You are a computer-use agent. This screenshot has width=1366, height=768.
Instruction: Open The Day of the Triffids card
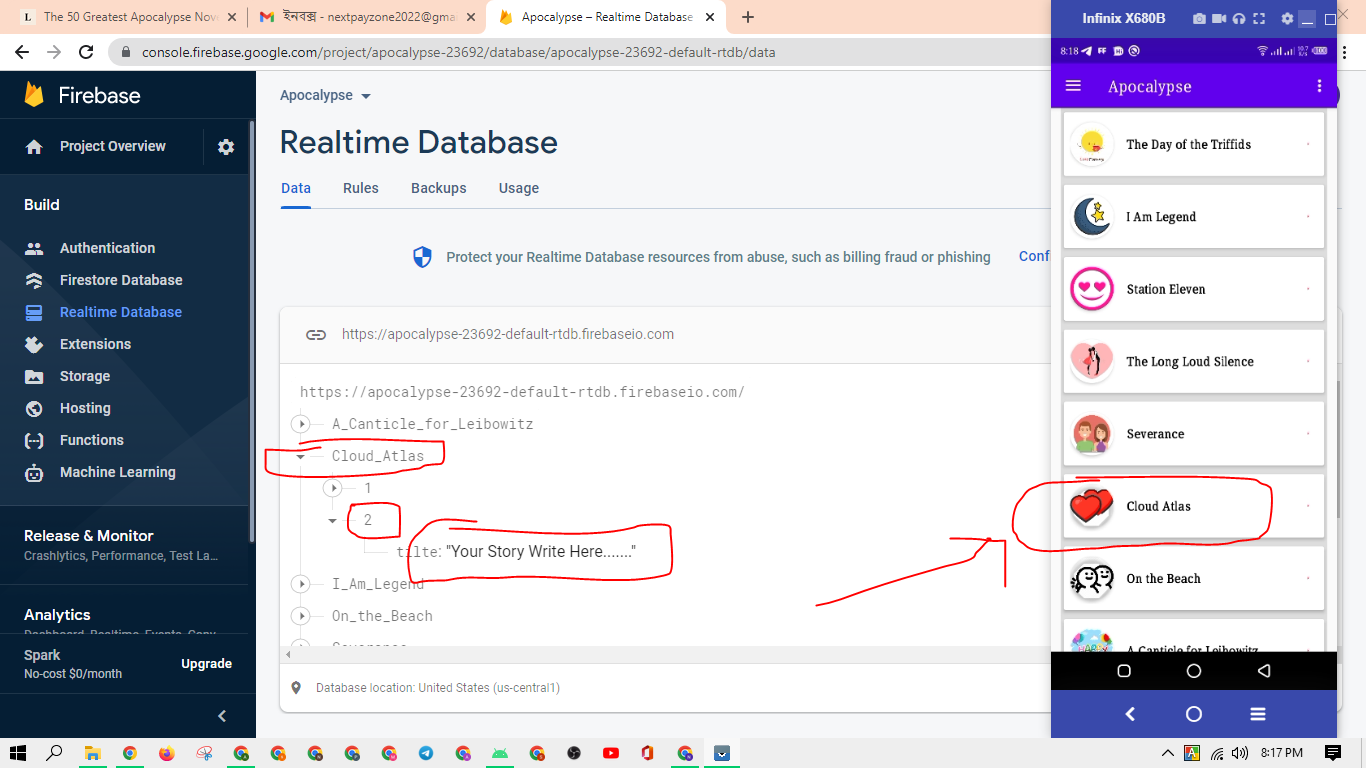pos(1193,145)
